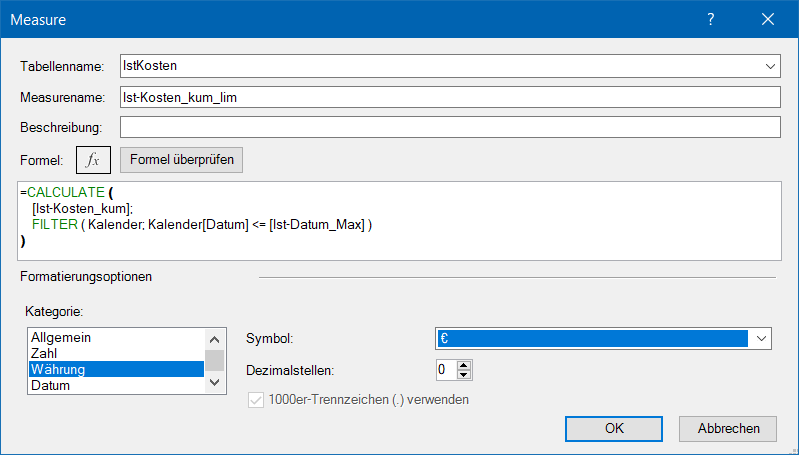Viewport: 799px width, 455px height.
Task: Click the fx insert function icon
Action: pos(94,160)
